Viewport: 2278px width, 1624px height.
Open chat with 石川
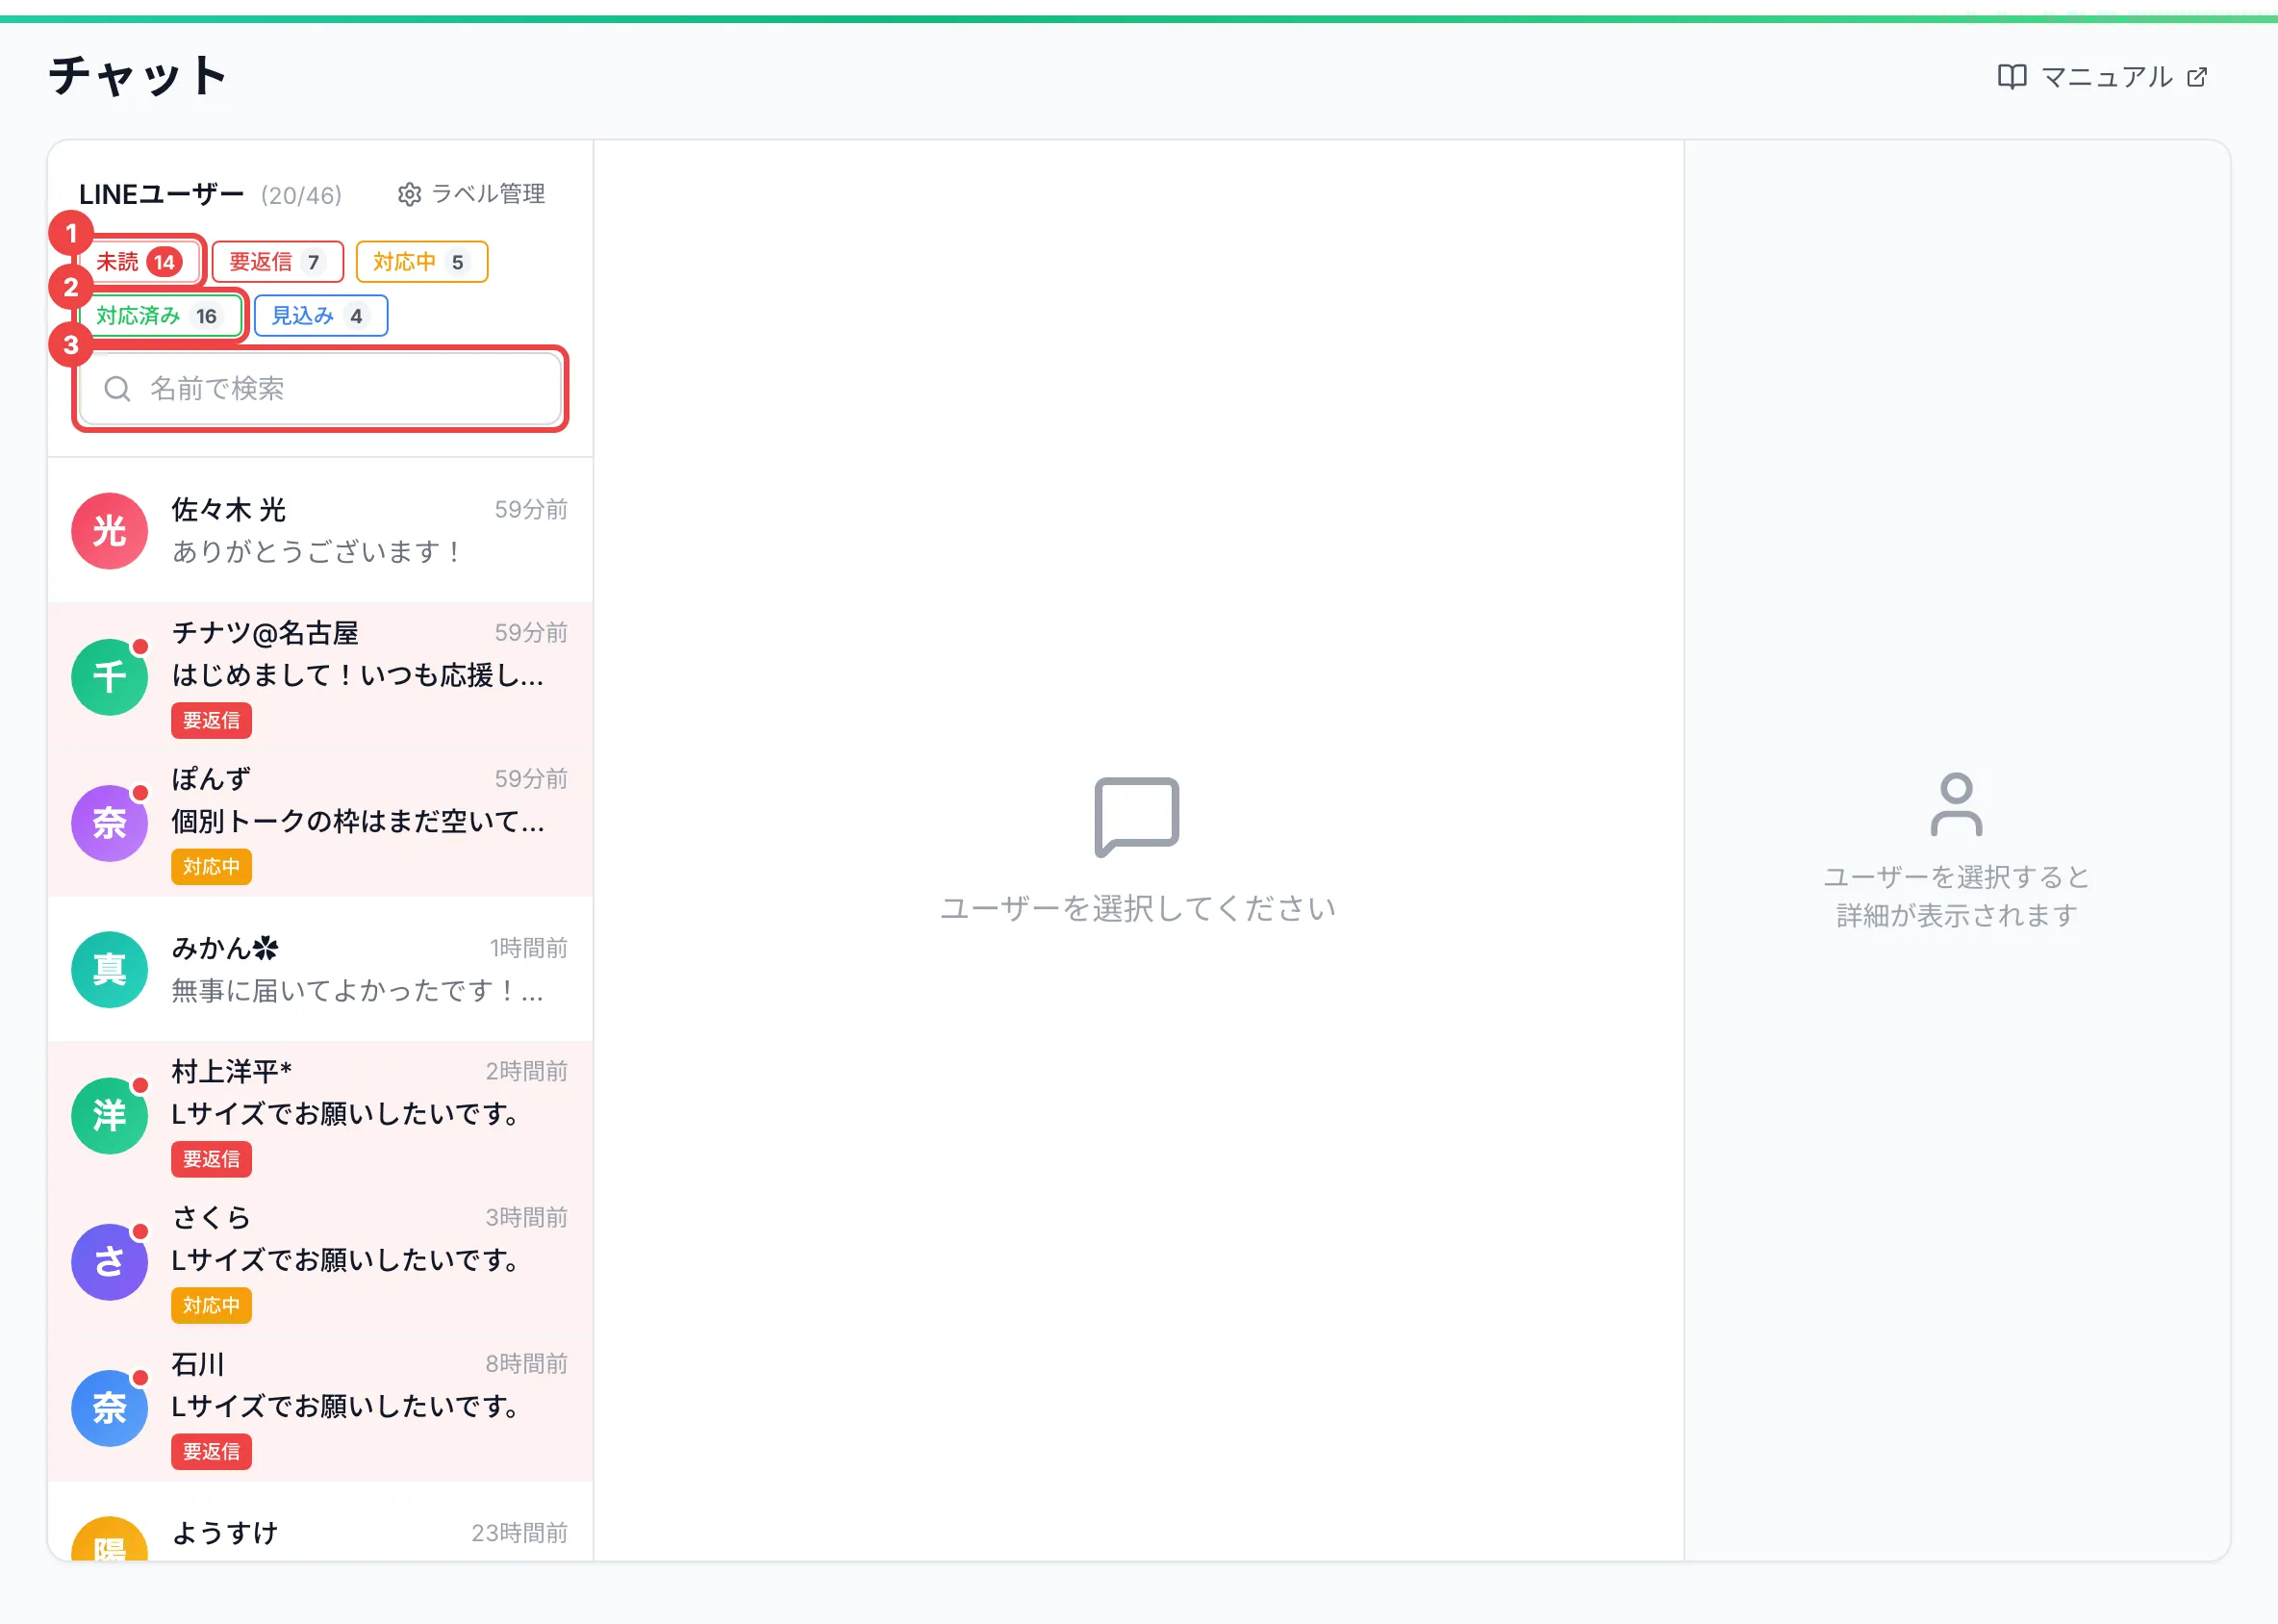point(320,1408)
